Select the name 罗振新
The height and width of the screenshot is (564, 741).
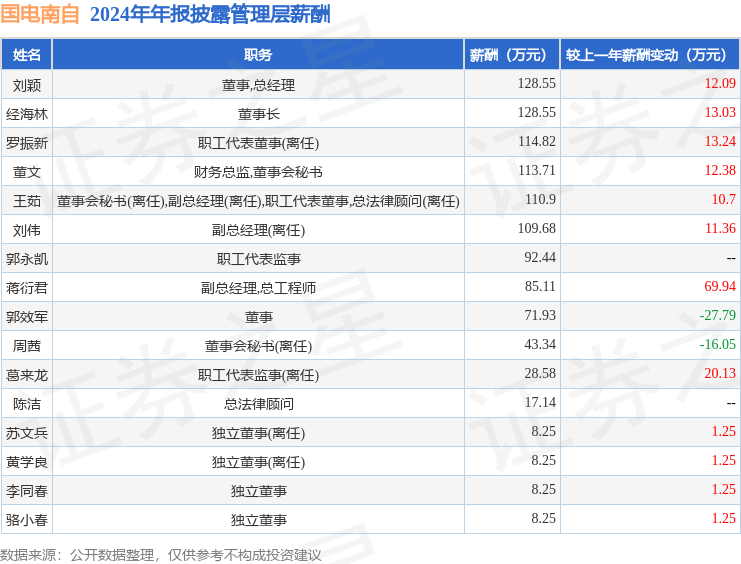click(27, 143)
